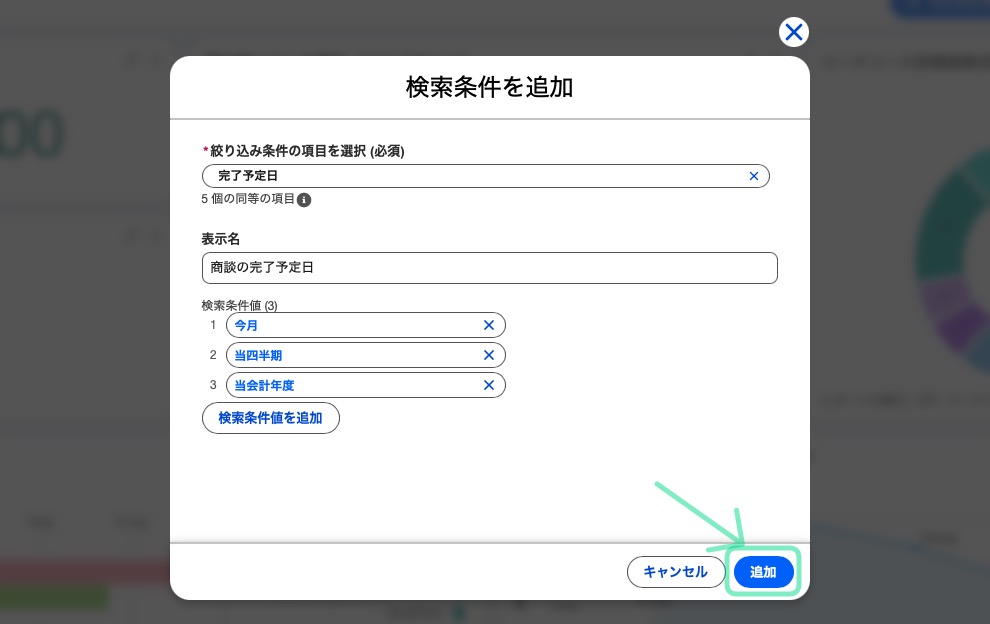This screenshot has width=990, height=624.
Task: Click the 検索条件値 (3) label
Action: coord(239,306)
